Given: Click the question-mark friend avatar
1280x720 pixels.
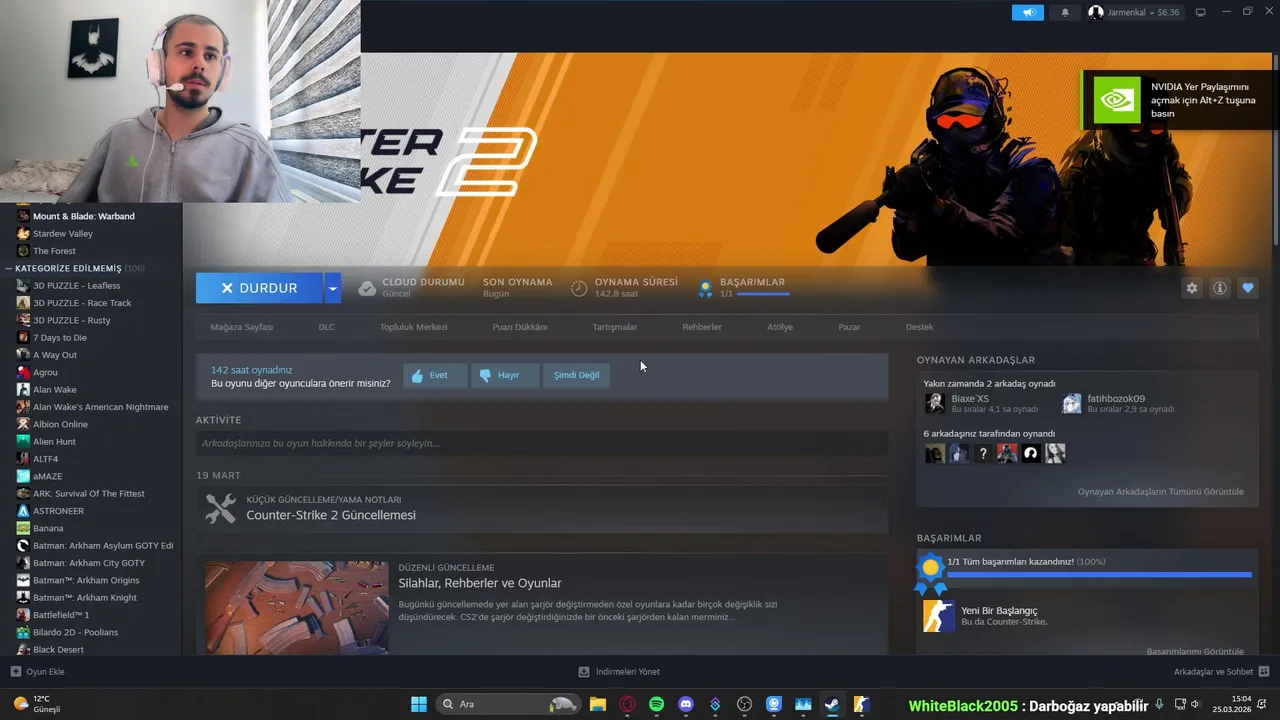Looking at the screenshot, I should pos(983,454).
